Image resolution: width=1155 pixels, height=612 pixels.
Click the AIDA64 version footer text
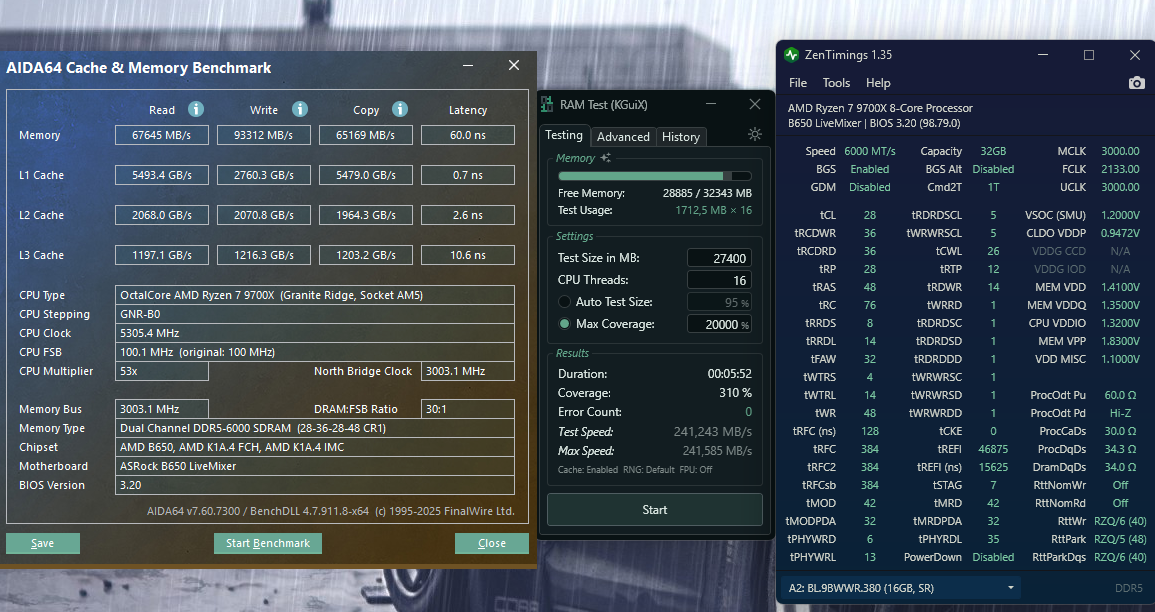(x=330, y=511)
